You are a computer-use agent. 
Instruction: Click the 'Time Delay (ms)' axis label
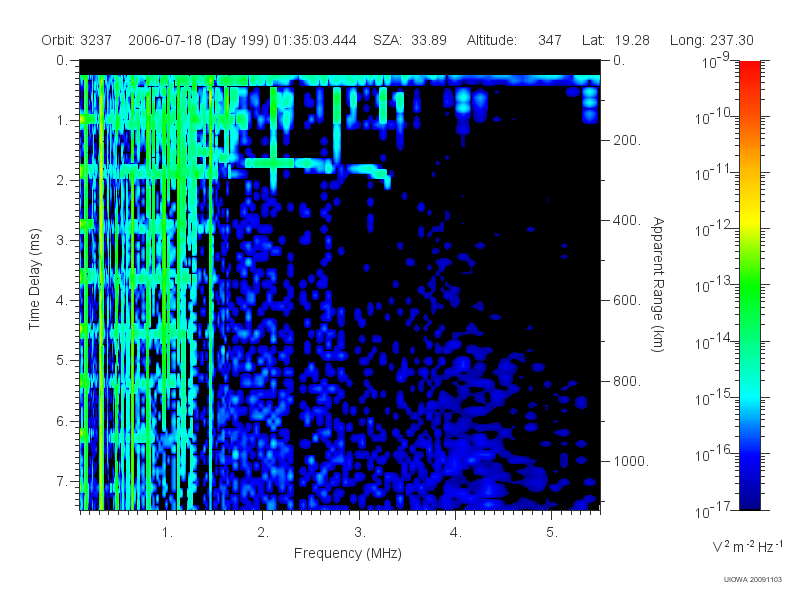pos(34,279)
